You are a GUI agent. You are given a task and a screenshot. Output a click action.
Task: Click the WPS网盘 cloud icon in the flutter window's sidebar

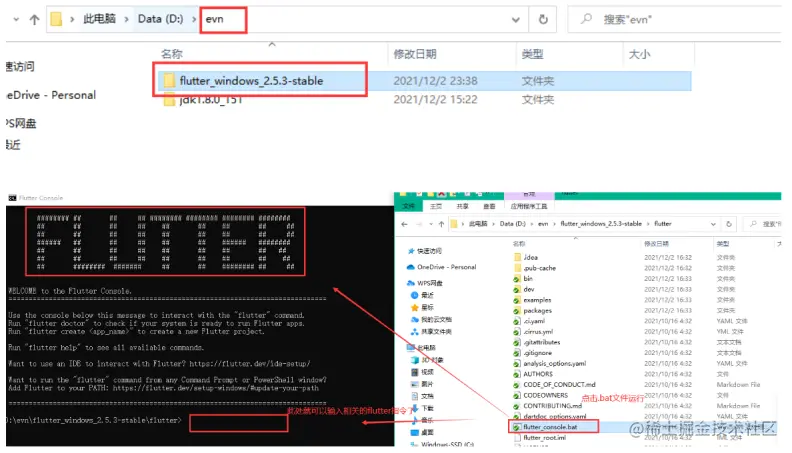click(x=411, y=283)
